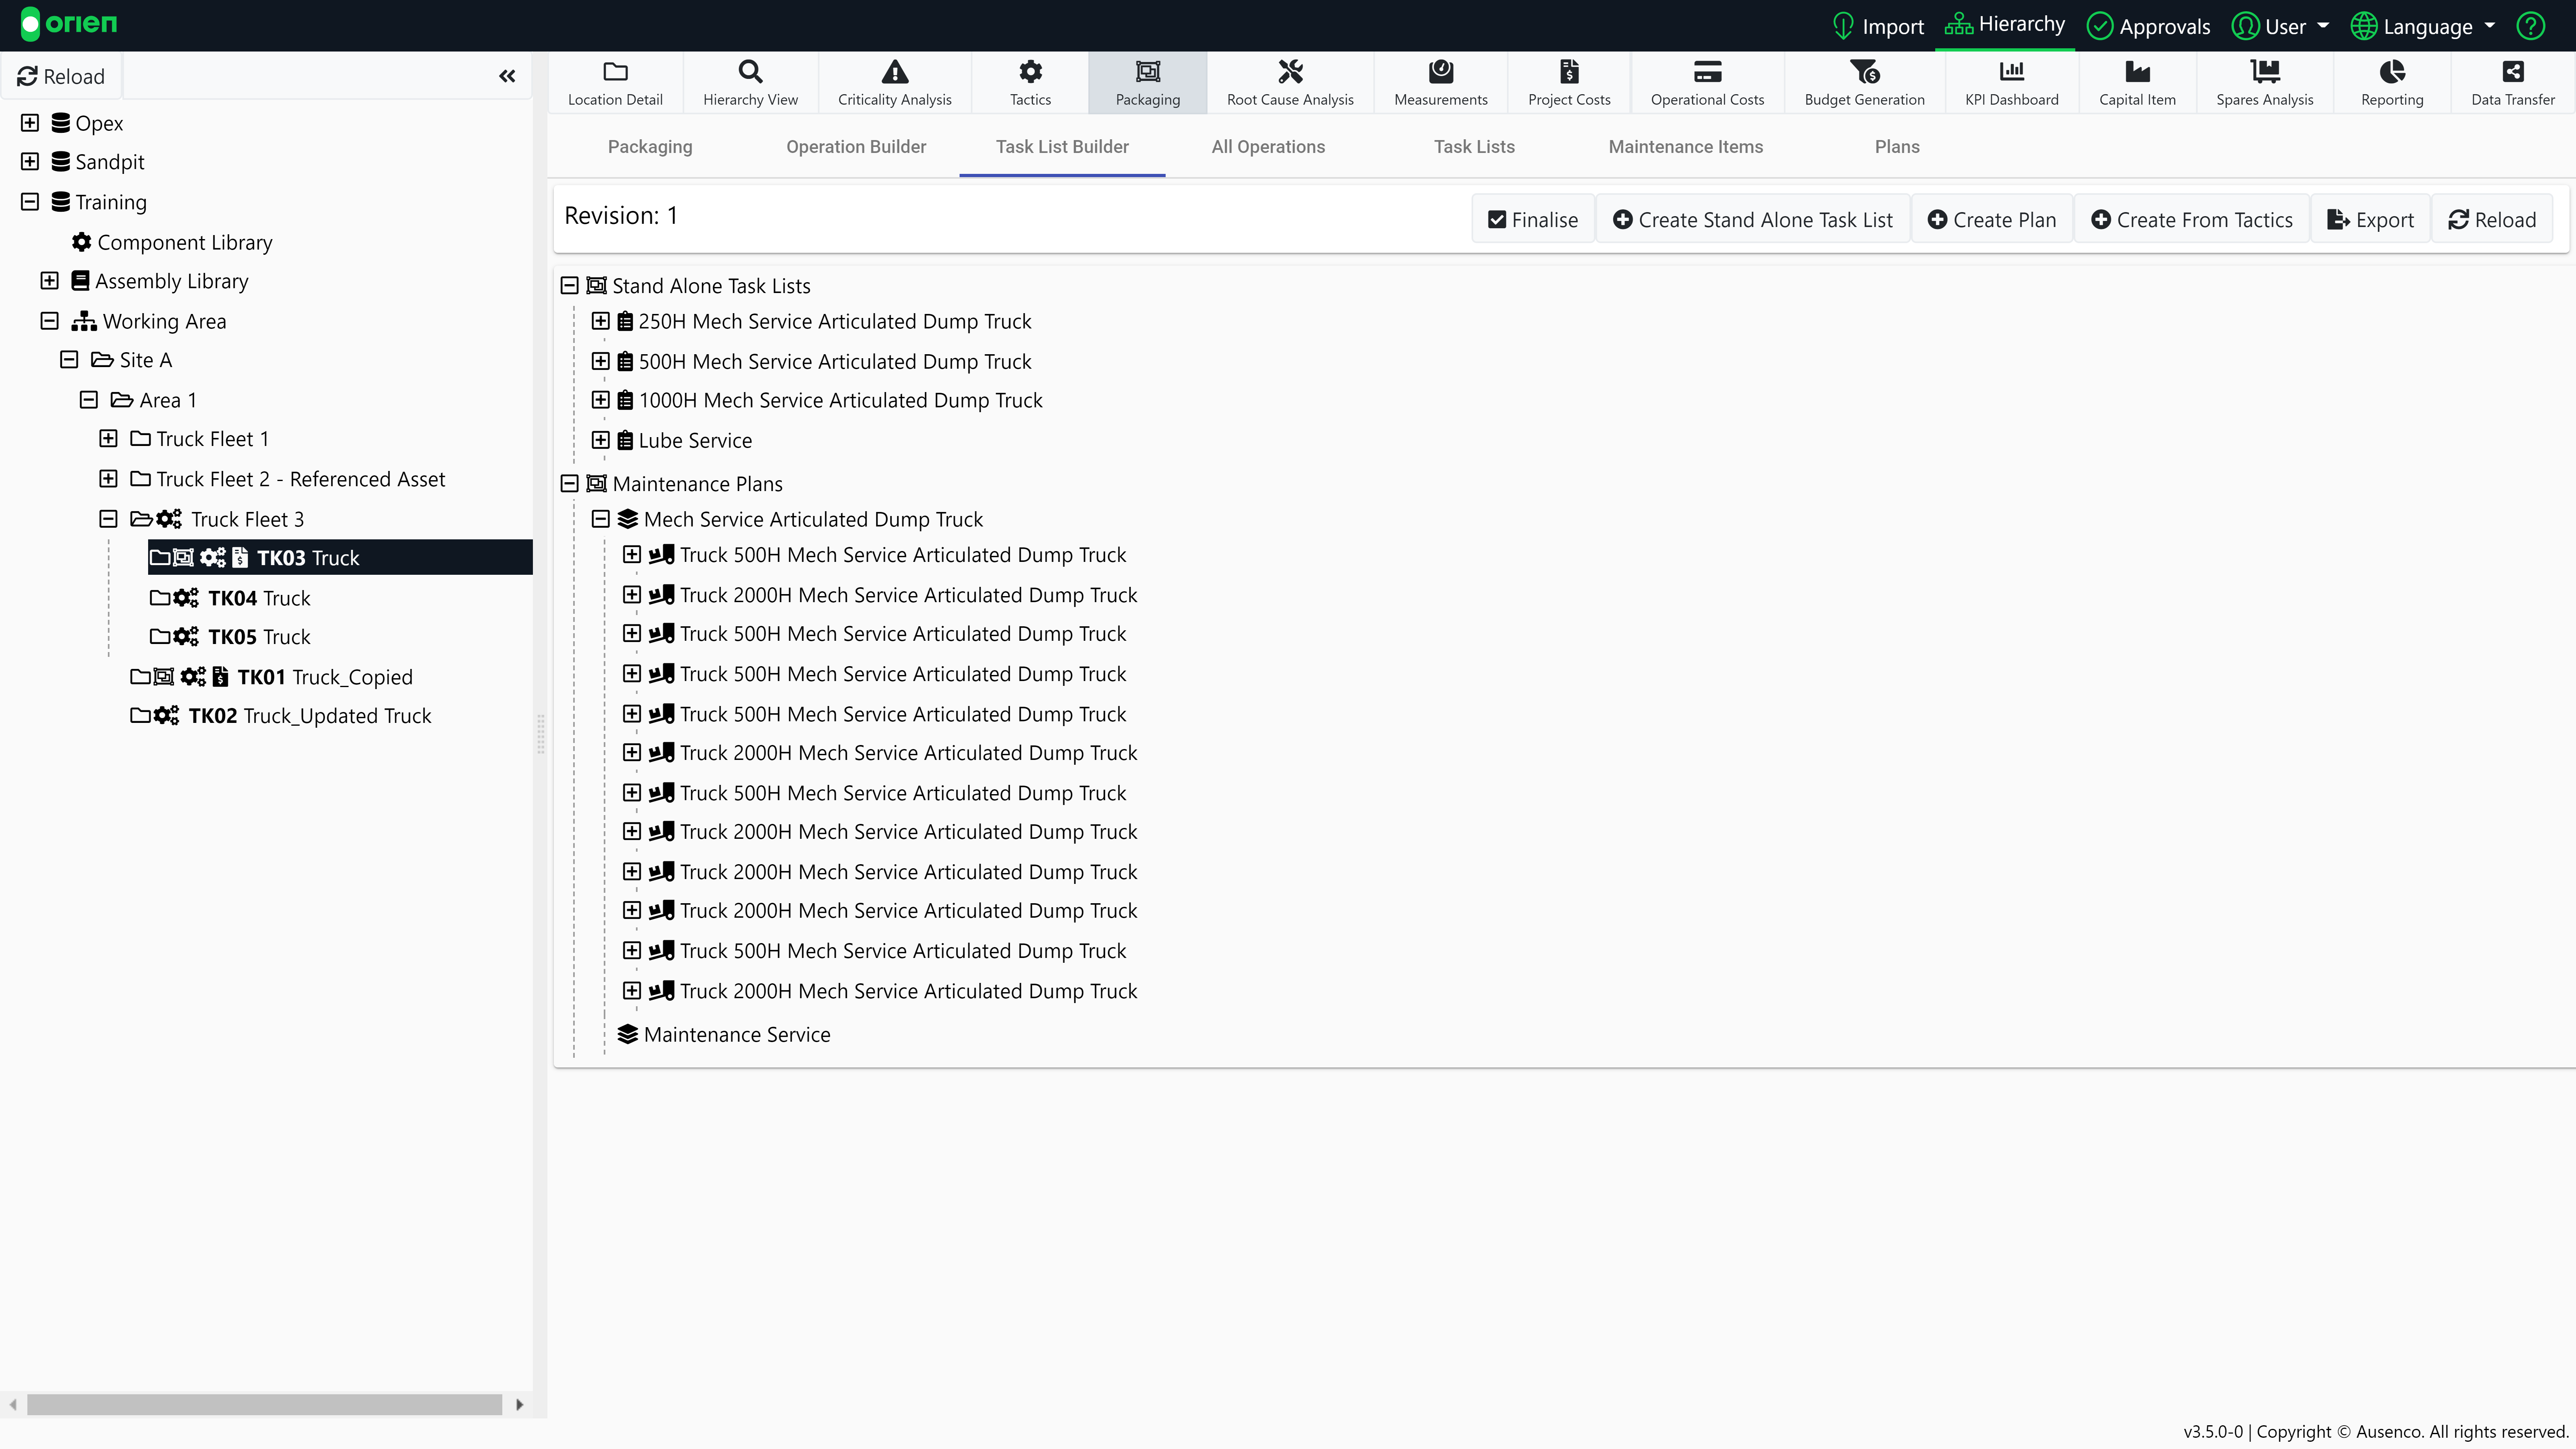This screenshot has height=1449, width=2576.
Task: Expand the Assembly Library node
Action: [x=49, y=281]
